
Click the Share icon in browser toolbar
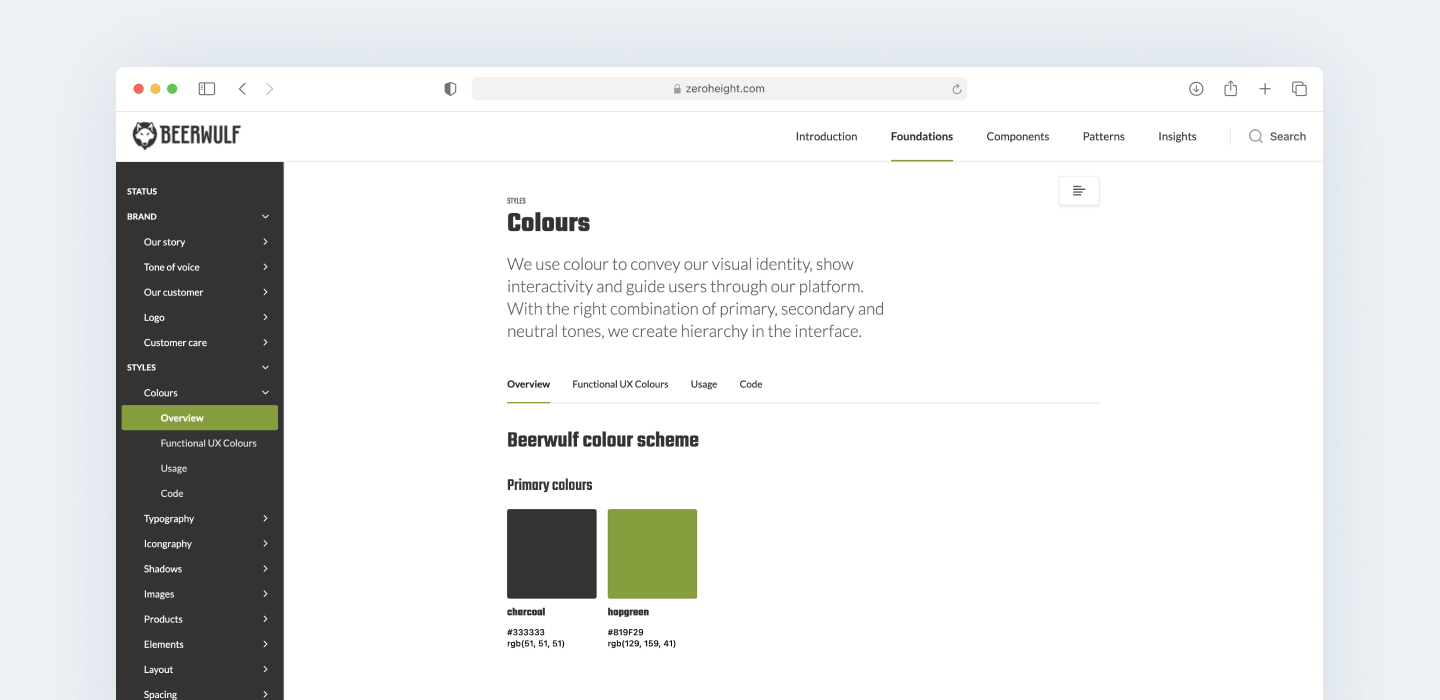1230,88
